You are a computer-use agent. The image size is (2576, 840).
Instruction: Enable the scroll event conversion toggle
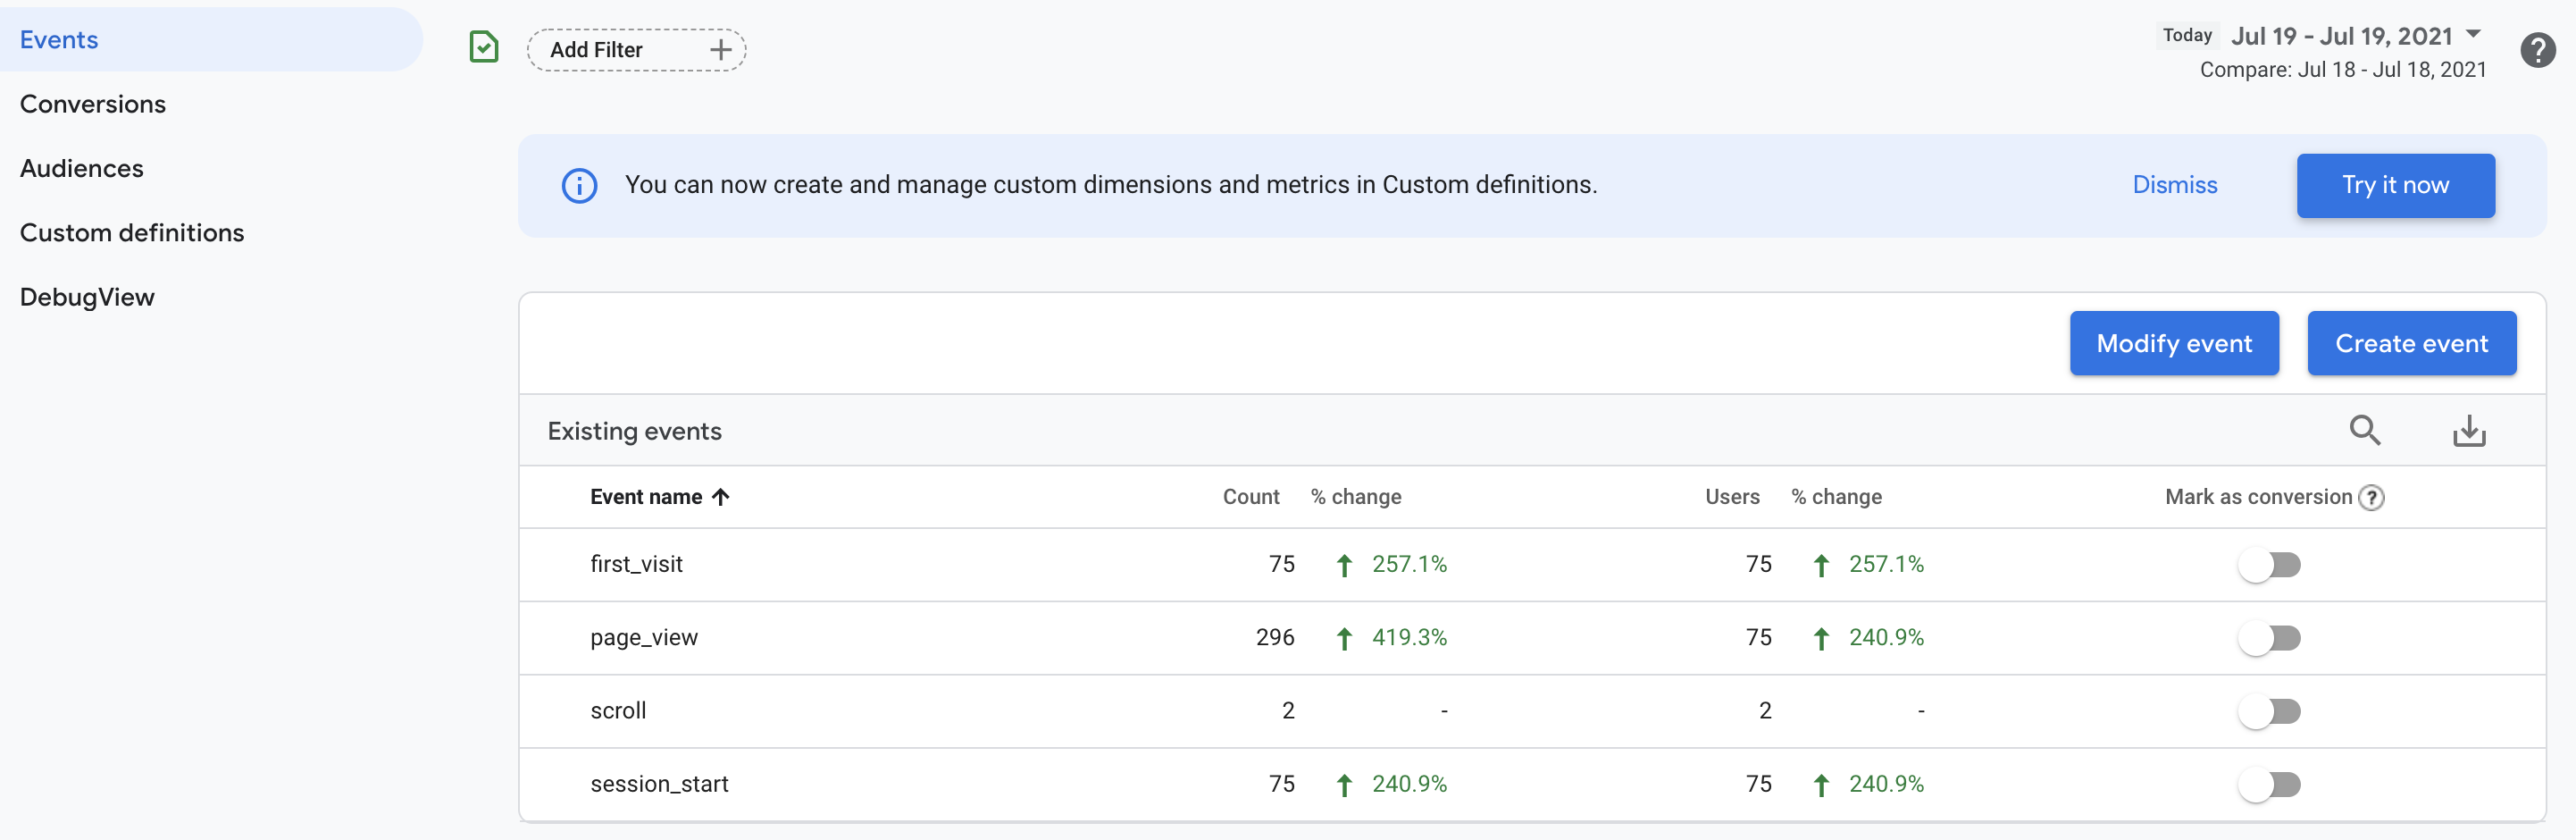(x=2273, y=711)
